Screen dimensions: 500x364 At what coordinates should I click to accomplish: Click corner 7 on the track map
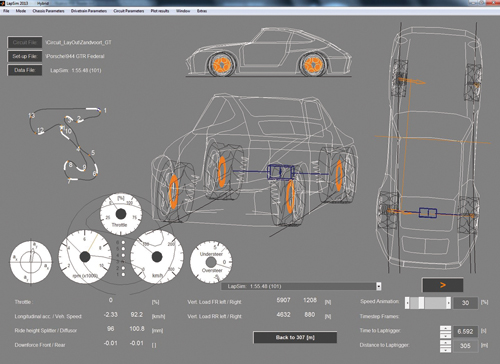click(x=69, y=181)
